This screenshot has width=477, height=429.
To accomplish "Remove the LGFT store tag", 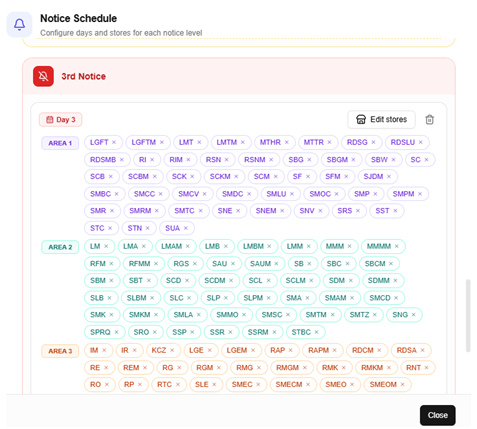I will (x=114, y=142).
